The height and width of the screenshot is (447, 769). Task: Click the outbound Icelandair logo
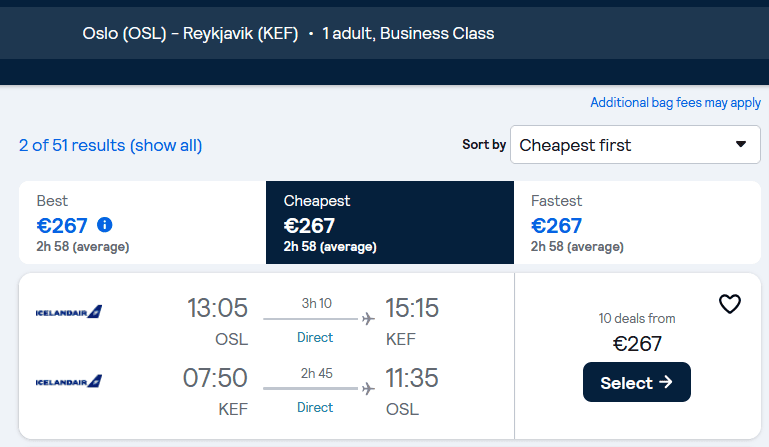69,312
